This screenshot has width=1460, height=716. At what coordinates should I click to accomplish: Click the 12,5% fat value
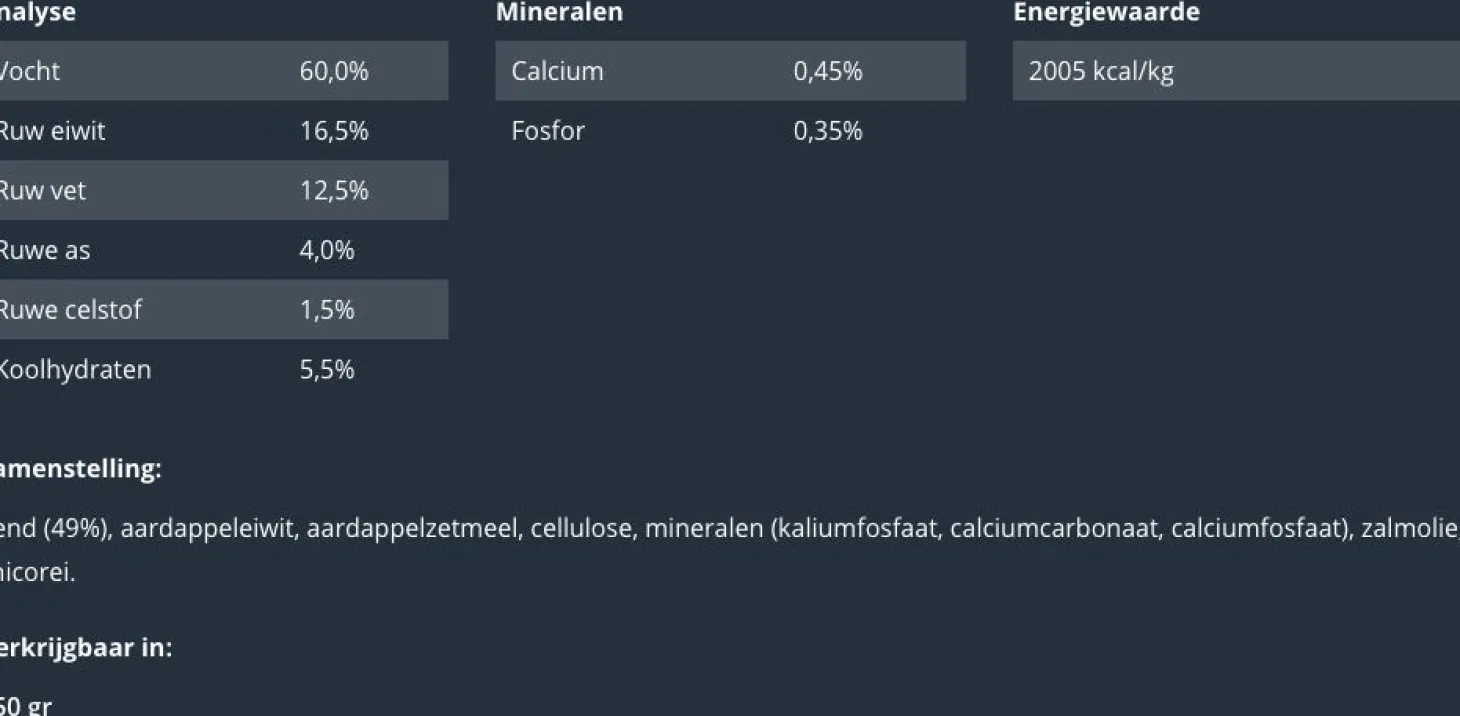point(334,190)
